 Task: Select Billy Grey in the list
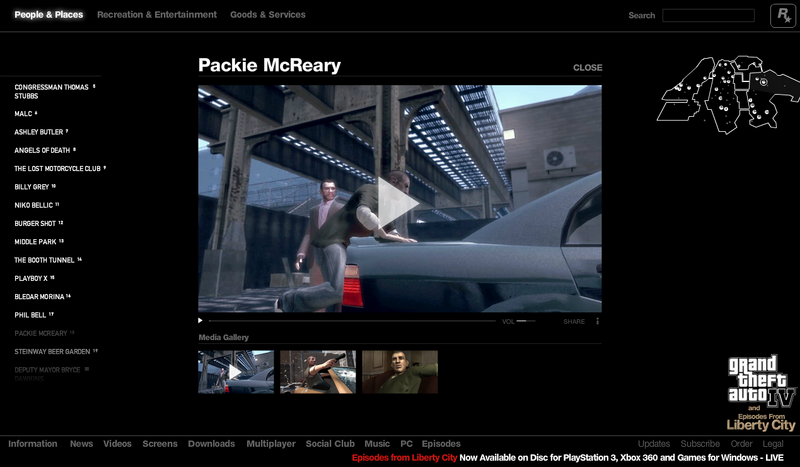(x=35, y=187)
